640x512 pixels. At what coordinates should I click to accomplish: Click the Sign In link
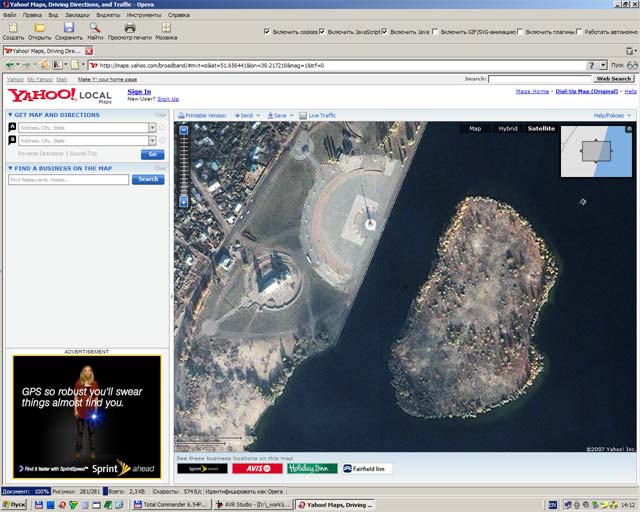pyautogui.click(x=139, y=91)
